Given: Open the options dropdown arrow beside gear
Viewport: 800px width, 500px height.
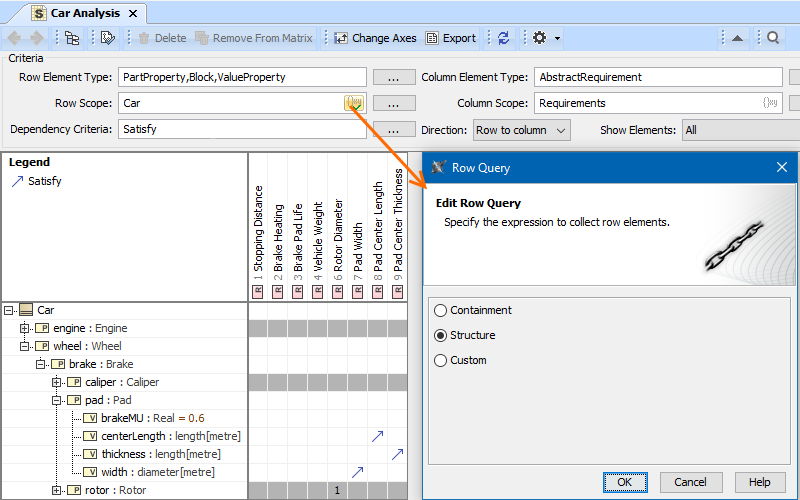Looking at the screenshot, I should [x=557, y=39].
